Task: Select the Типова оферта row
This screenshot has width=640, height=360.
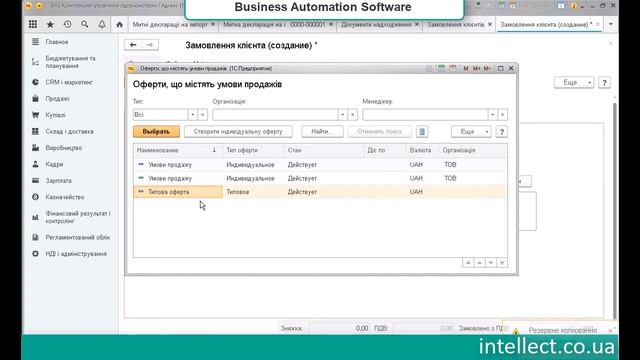Action: click(320, 192)
